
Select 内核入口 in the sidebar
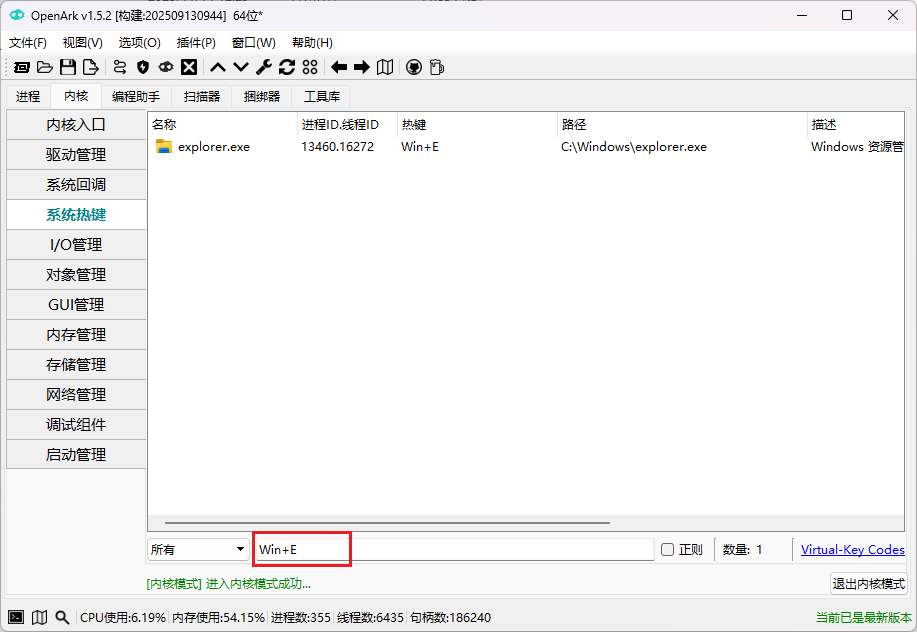point(76,125)
